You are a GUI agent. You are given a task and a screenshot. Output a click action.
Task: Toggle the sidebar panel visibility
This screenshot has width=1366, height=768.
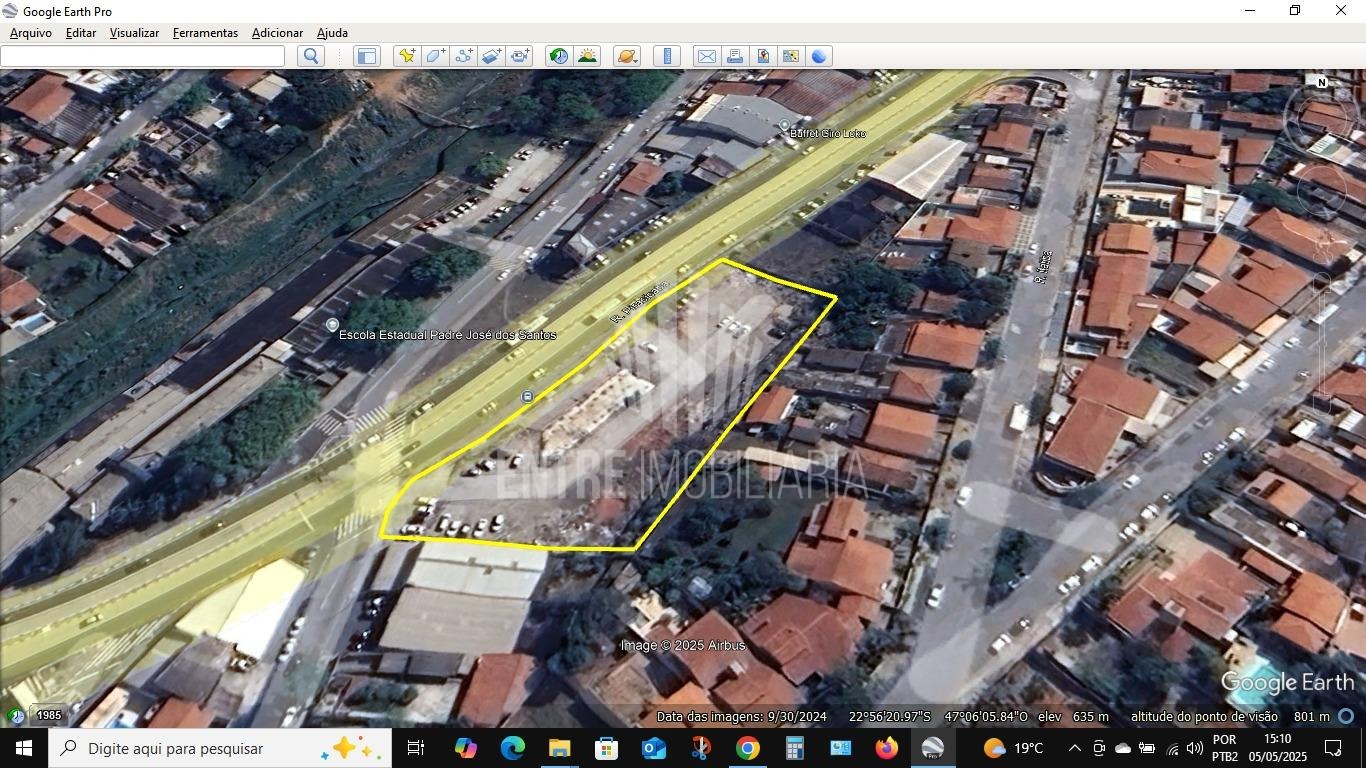(x=367, y=56)
